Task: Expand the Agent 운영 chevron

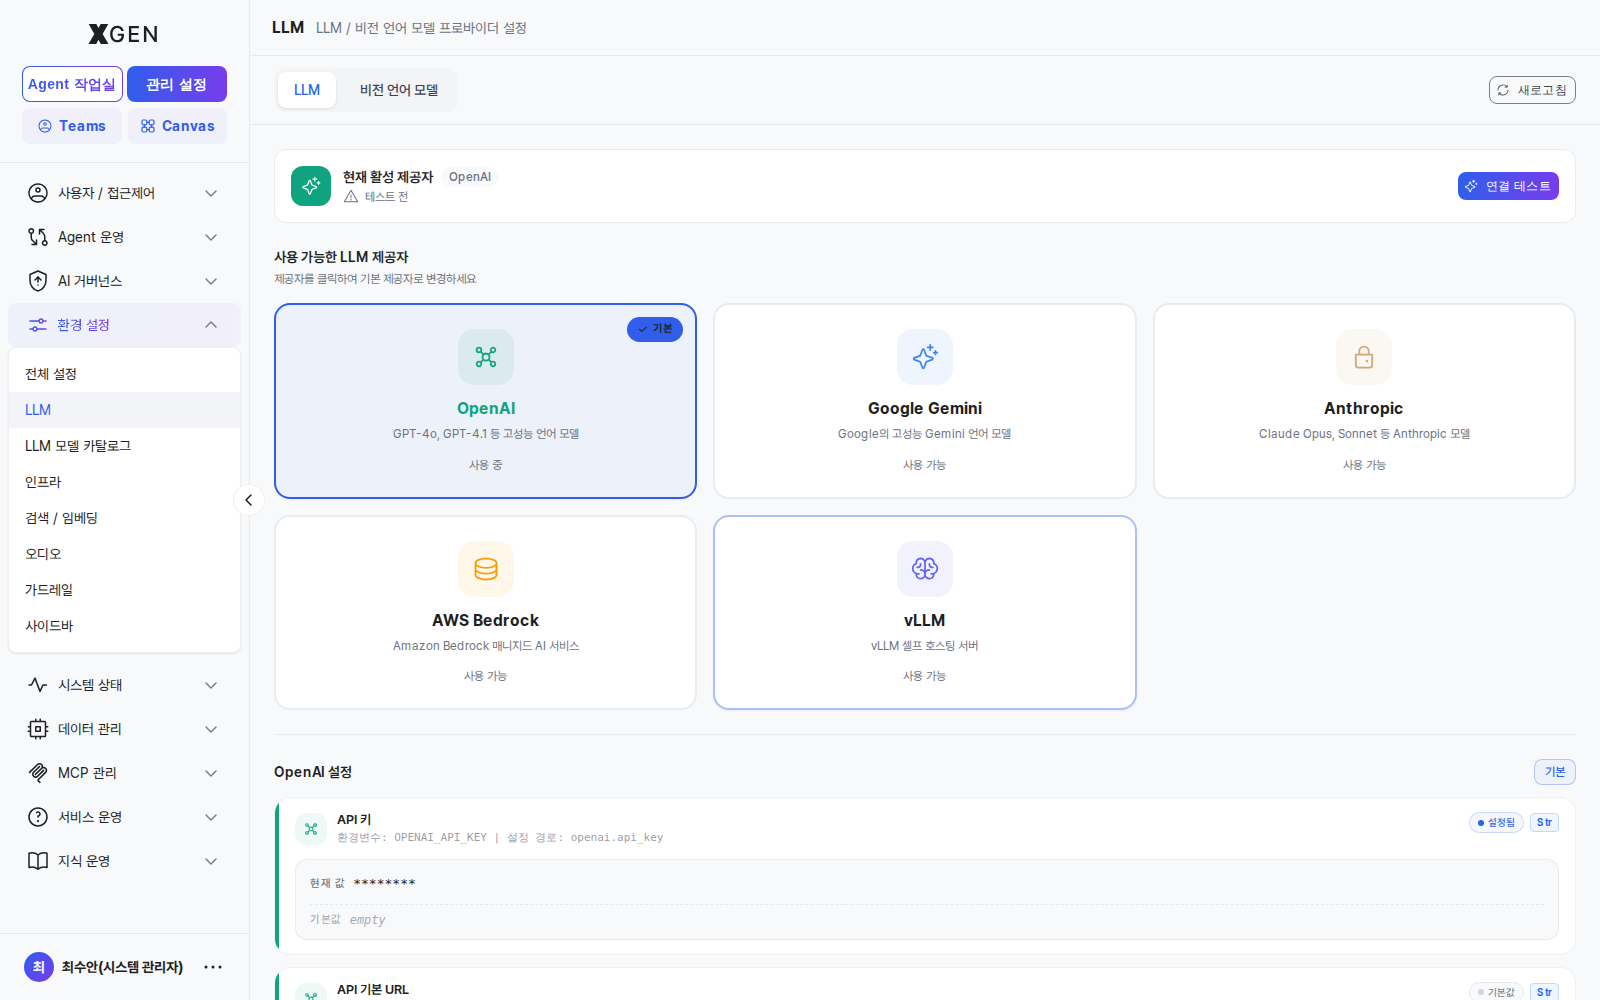Action: [x=211, y=237]
